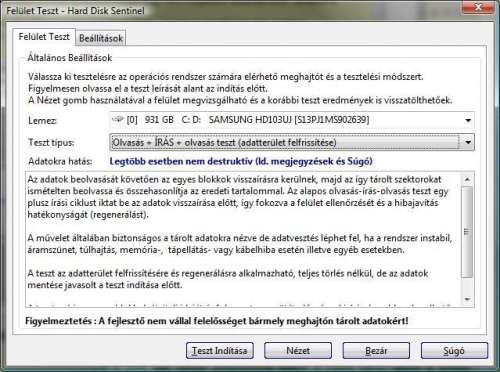Switch to the Beállítások tab
This screenshot has height=372, width=500.
point(101,38)
